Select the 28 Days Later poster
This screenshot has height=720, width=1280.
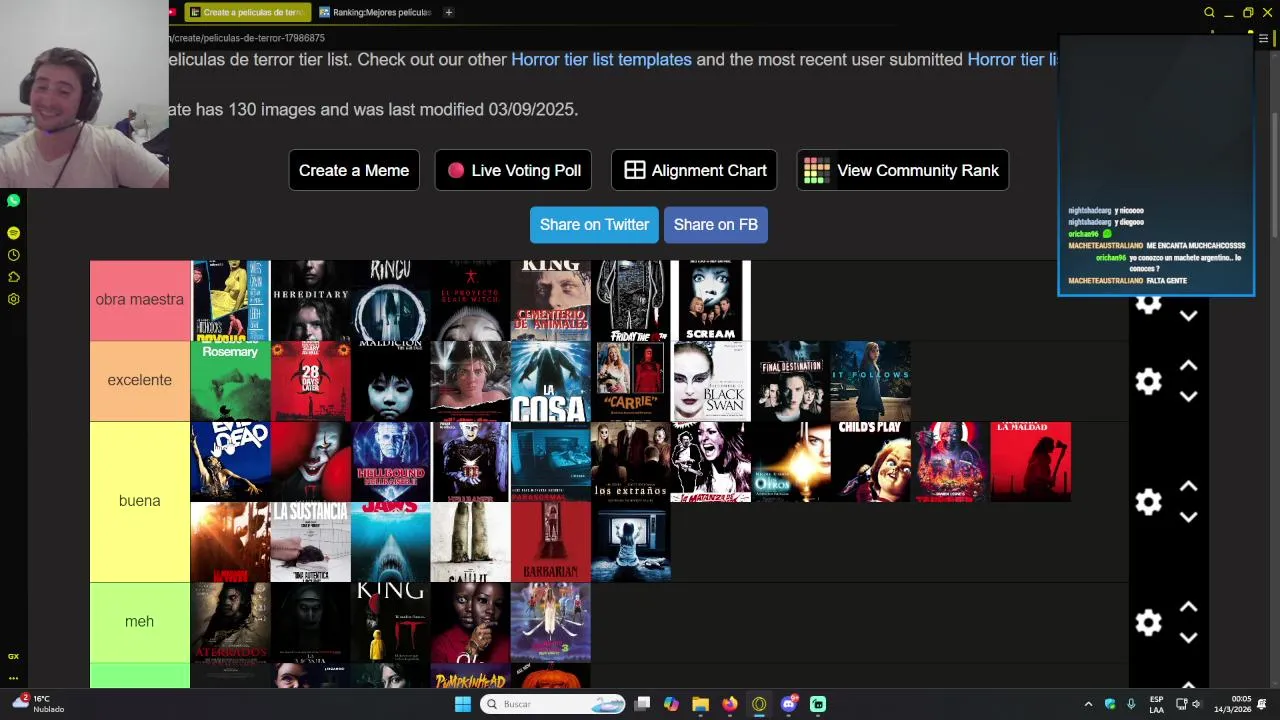(x=311, y=381)
